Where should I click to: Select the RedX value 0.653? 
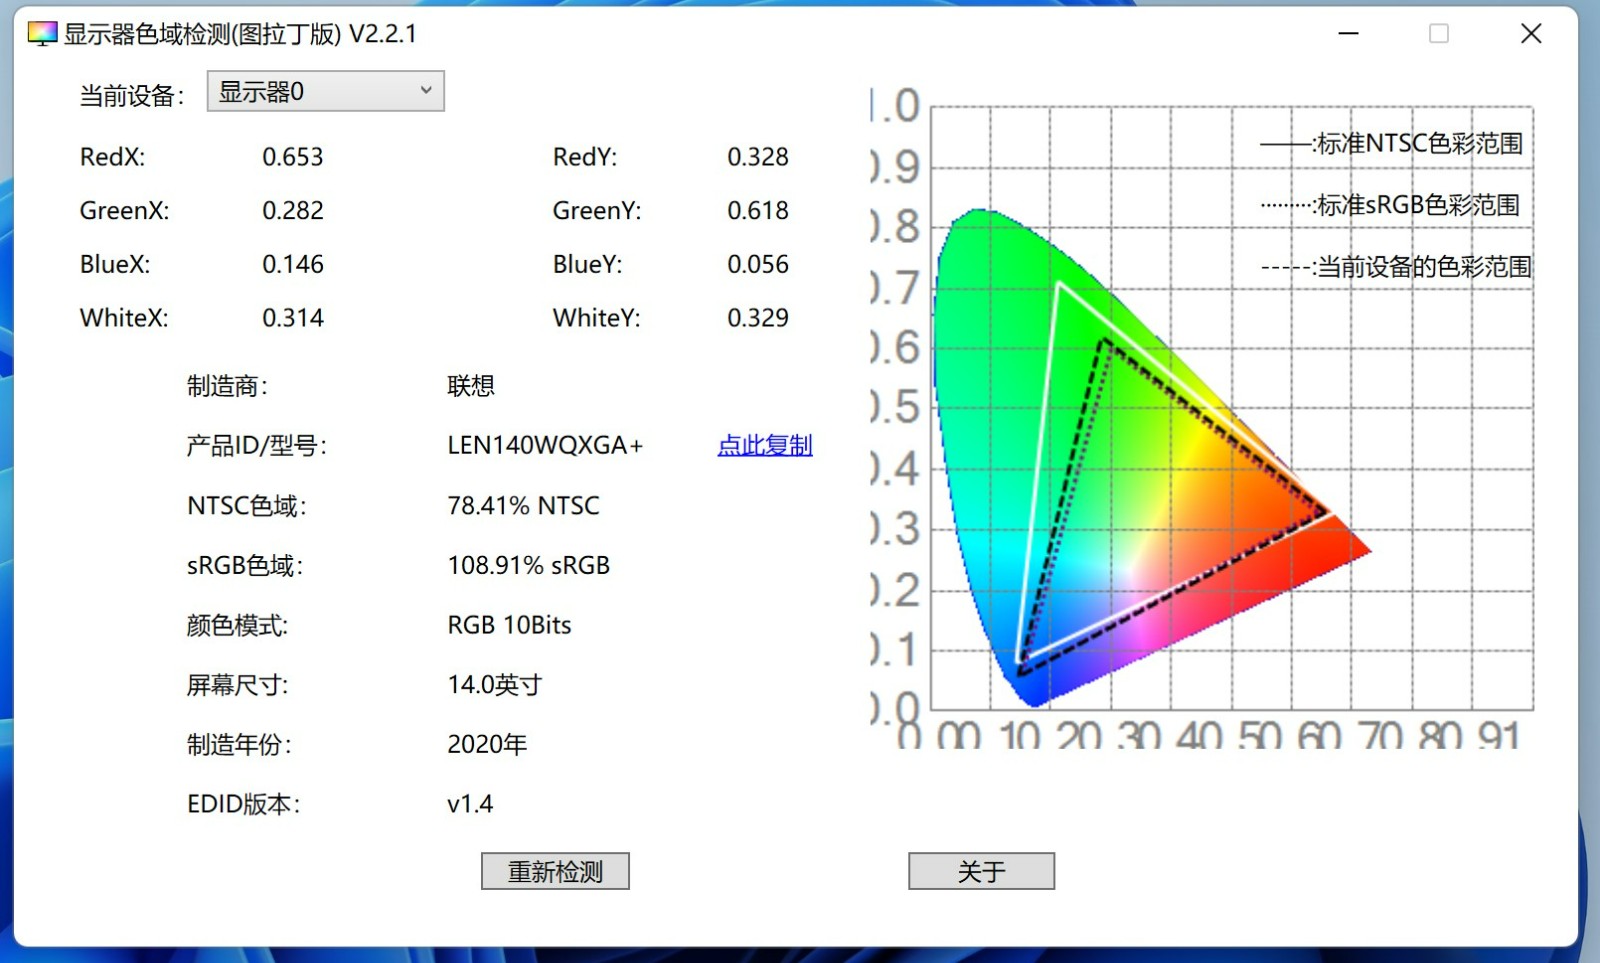[x=293, y=157]
